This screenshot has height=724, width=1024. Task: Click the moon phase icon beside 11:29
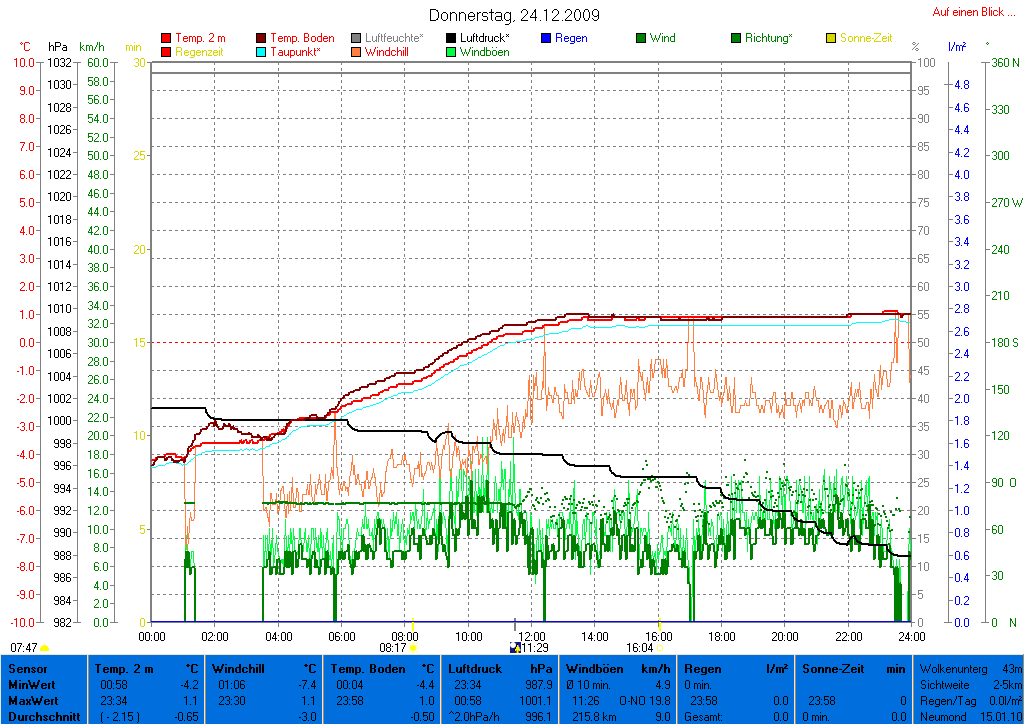pos(514,649)
